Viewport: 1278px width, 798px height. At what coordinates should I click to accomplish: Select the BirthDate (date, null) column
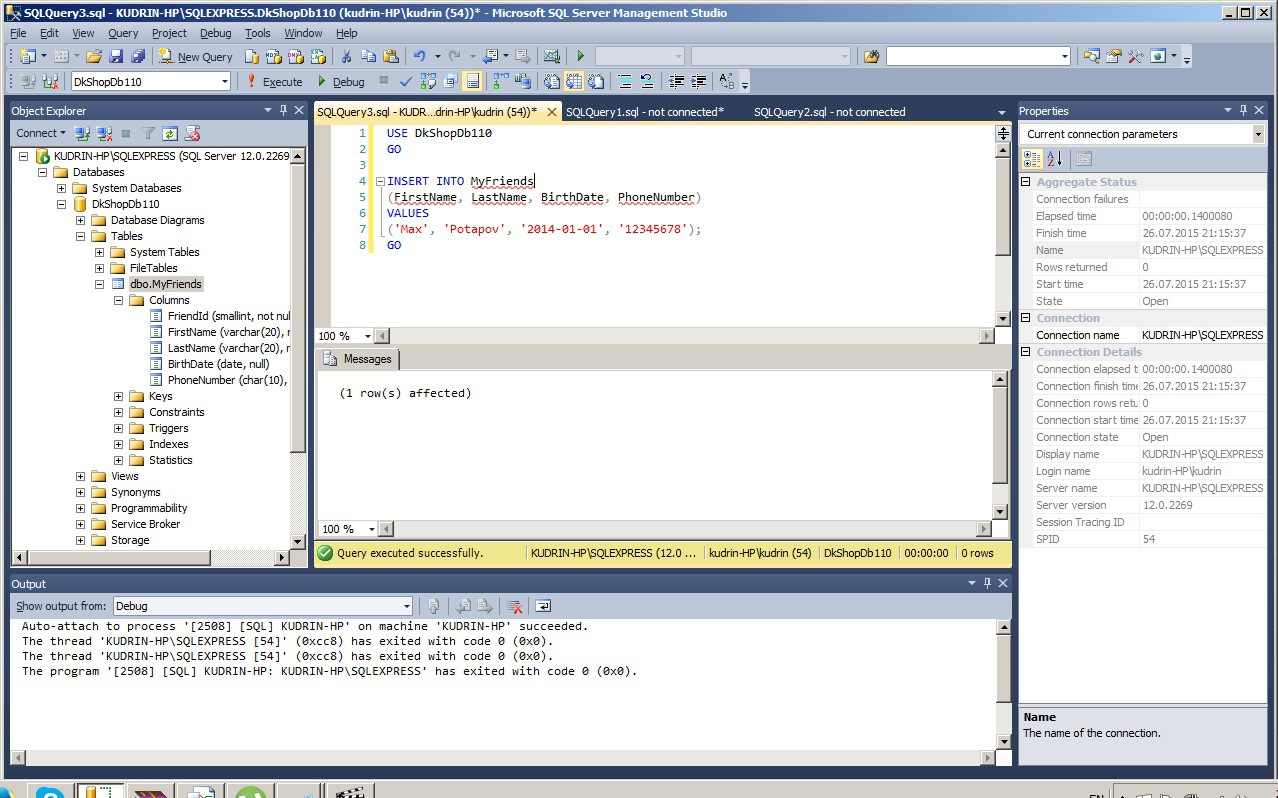(218, 364)
